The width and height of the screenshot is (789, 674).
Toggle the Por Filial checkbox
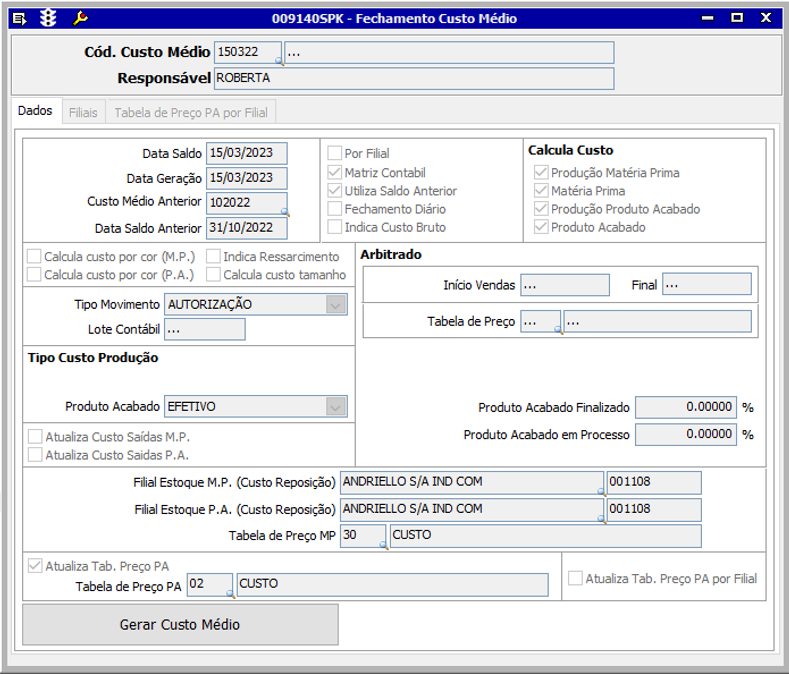coord(335,154)
